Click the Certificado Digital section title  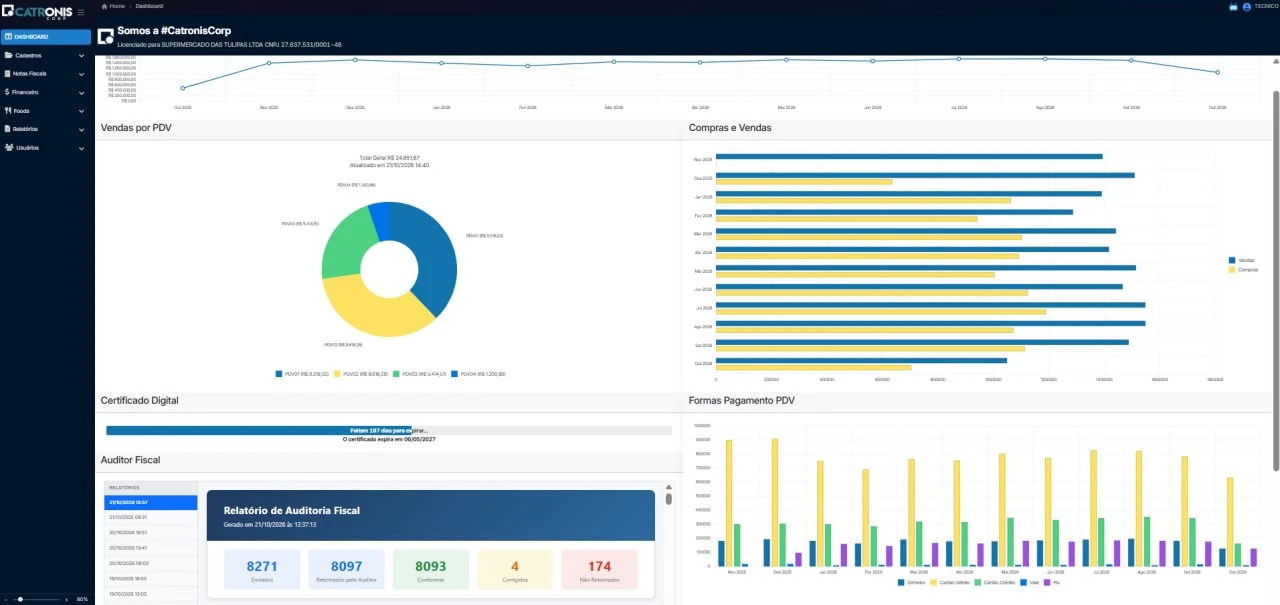[x=140, y=400]
